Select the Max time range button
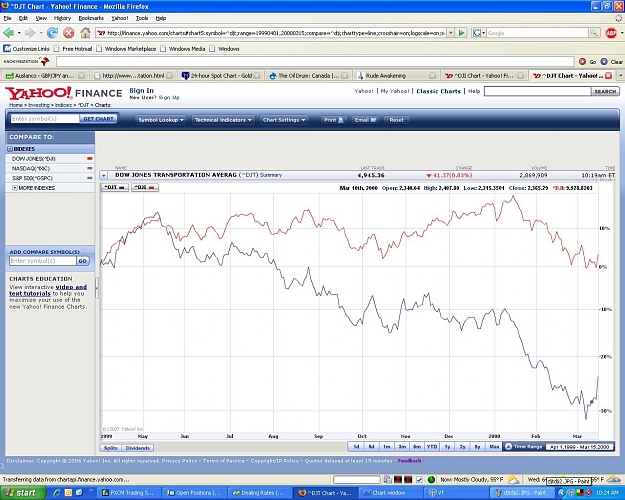The width and height of the screenshot is (625, 500). tap(494, 447)
